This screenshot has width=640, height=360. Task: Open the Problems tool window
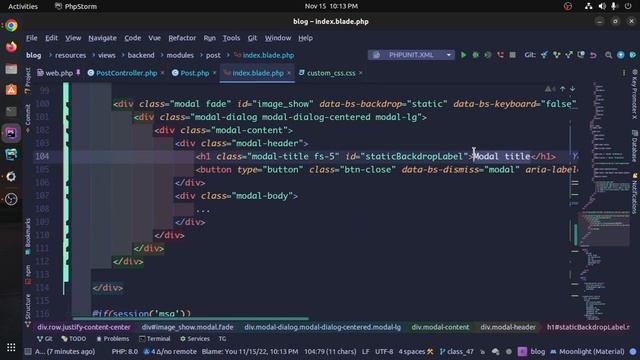pyautogui.click(x=113, y=339)
